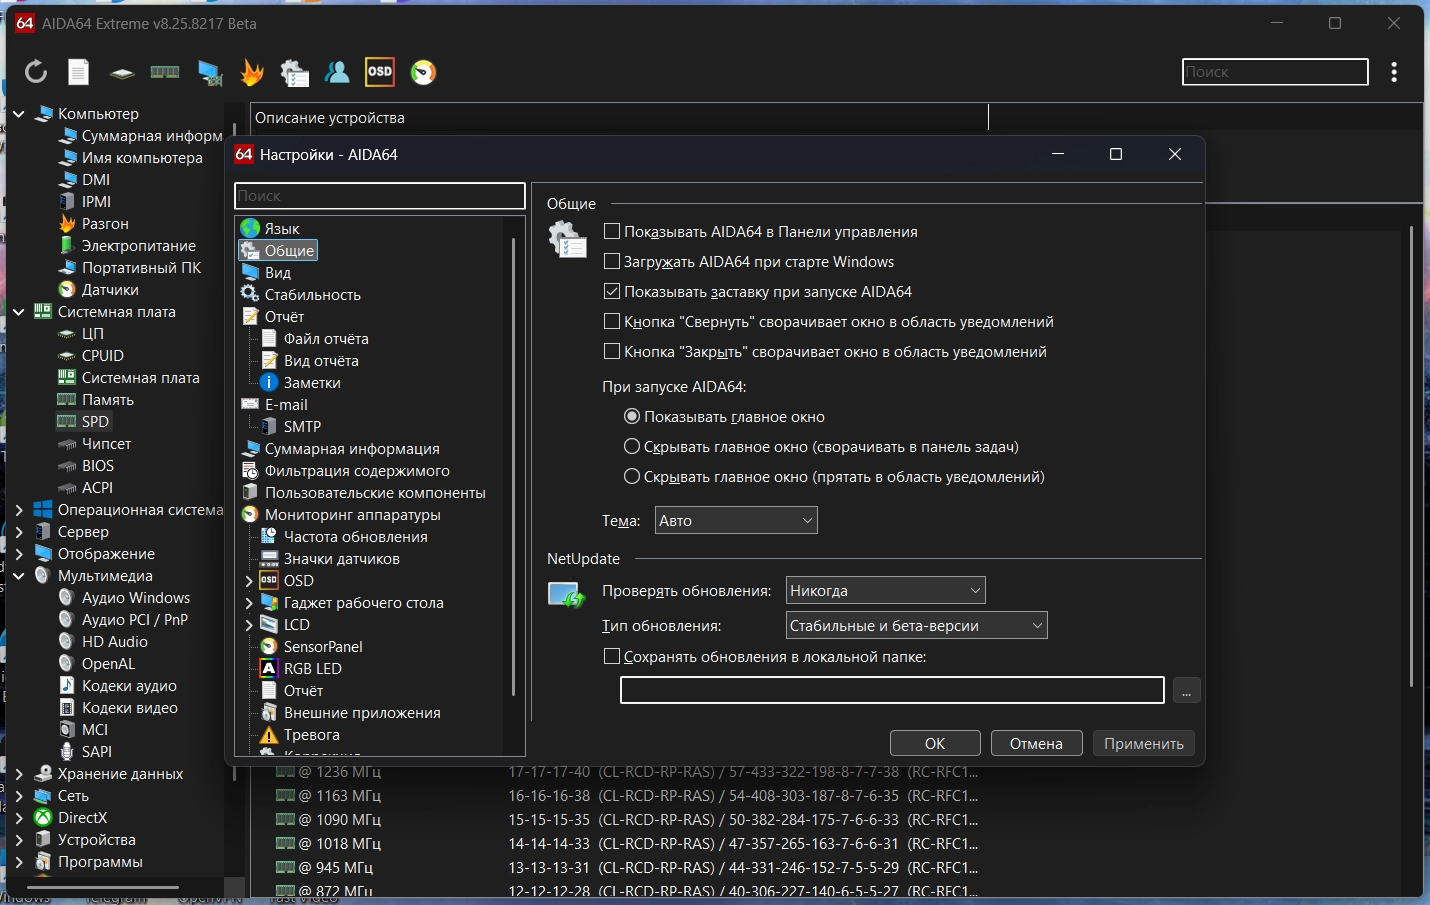Click the memory benchmark RAM icon
Image resolution: width=1430 pixels, height=905 pixels.
(165, 72)
